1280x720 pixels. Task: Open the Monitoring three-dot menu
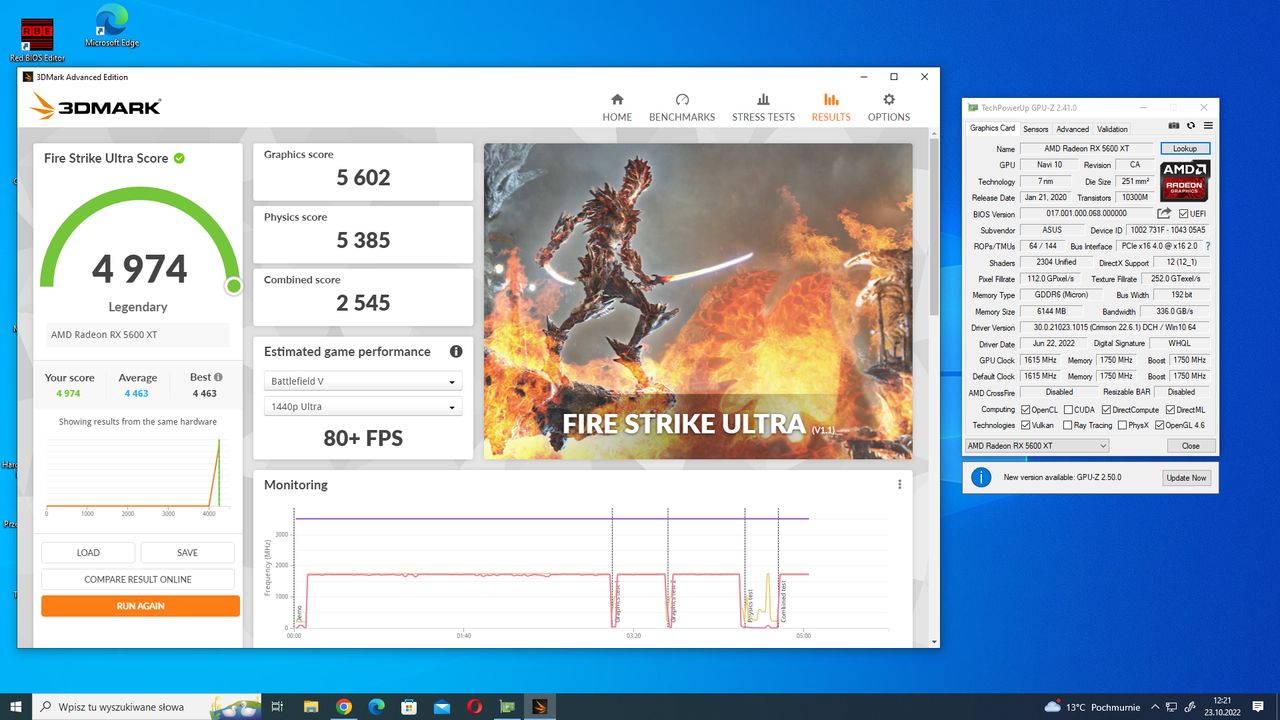coord(899,485)
